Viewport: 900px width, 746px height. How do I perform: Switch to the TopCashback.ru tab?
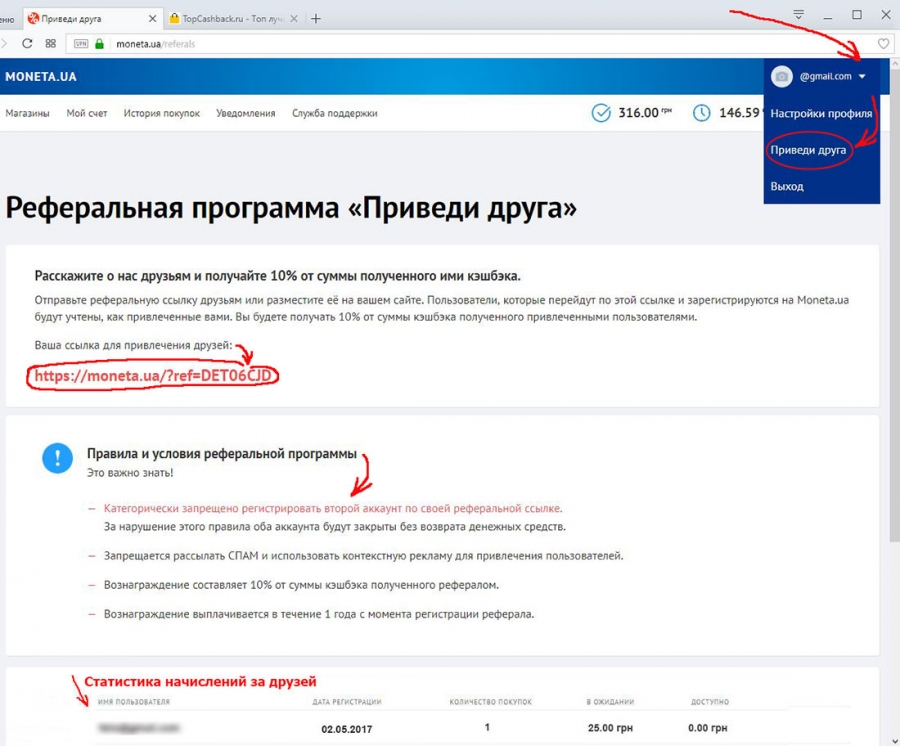(x=233, y=19)
